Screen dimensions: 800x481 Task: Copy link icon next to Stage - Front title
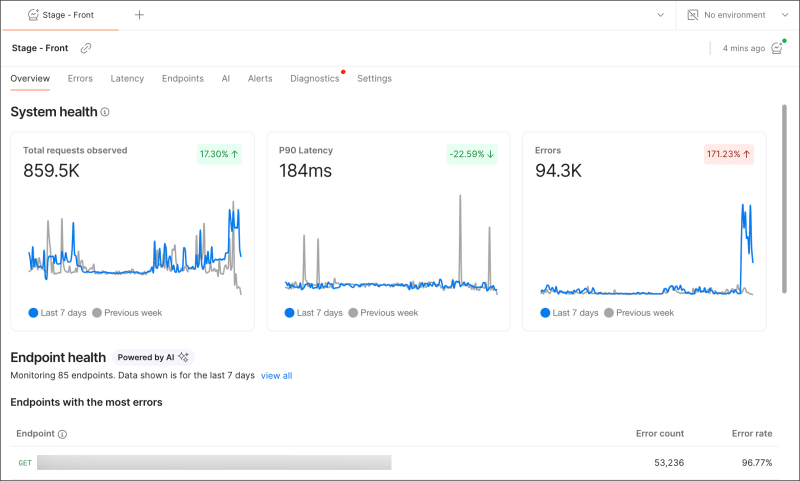(x=86, y=48)
